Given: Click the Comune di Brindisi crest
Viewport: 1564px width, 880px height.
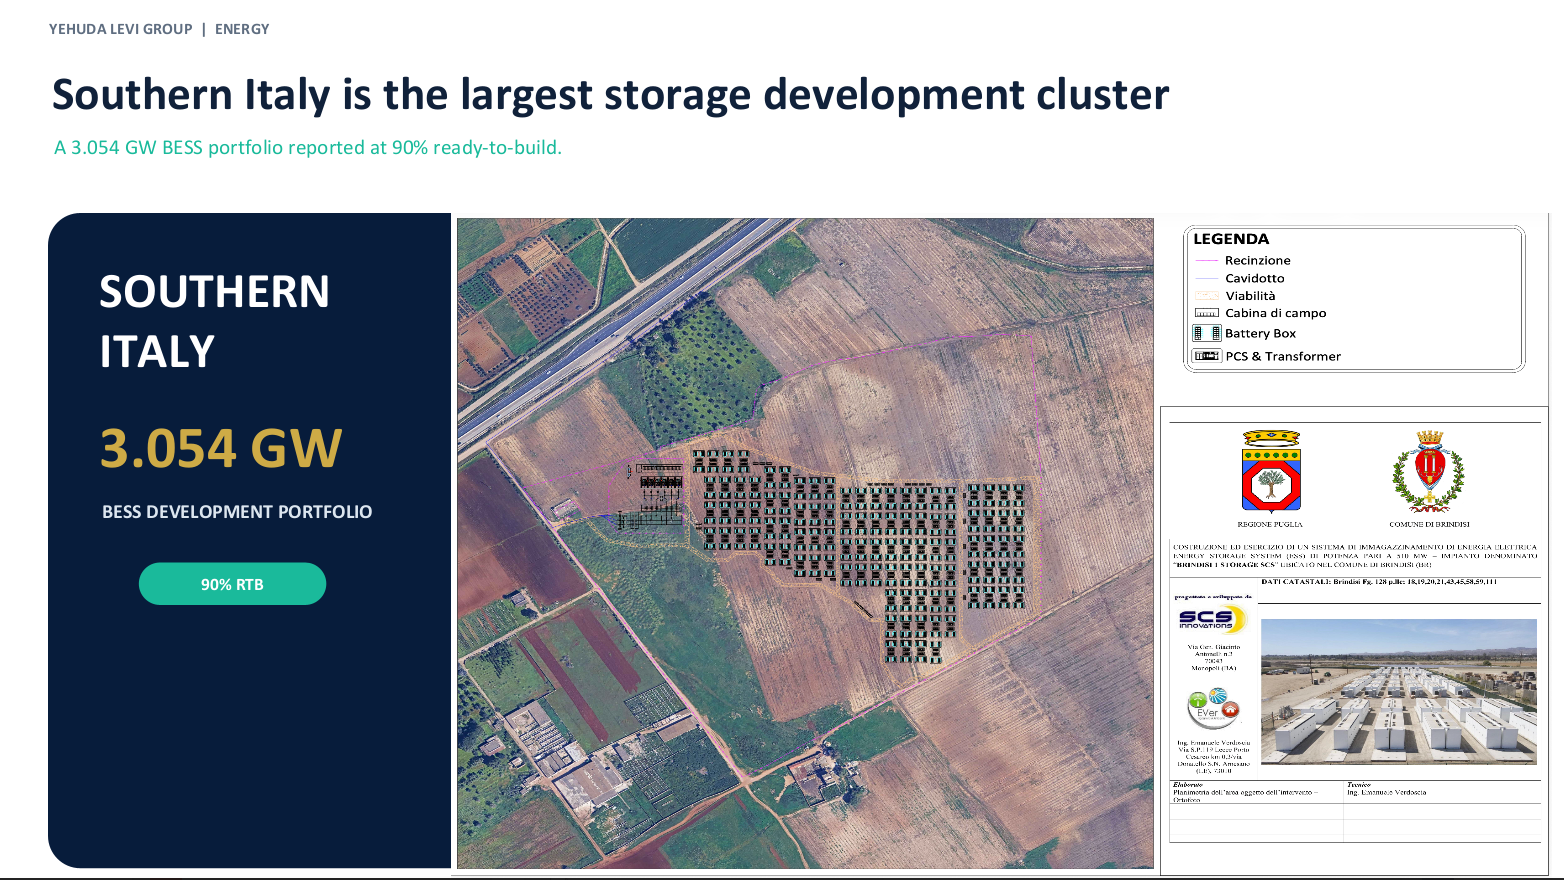Looking at the screenshot, I should (1428, 472).
